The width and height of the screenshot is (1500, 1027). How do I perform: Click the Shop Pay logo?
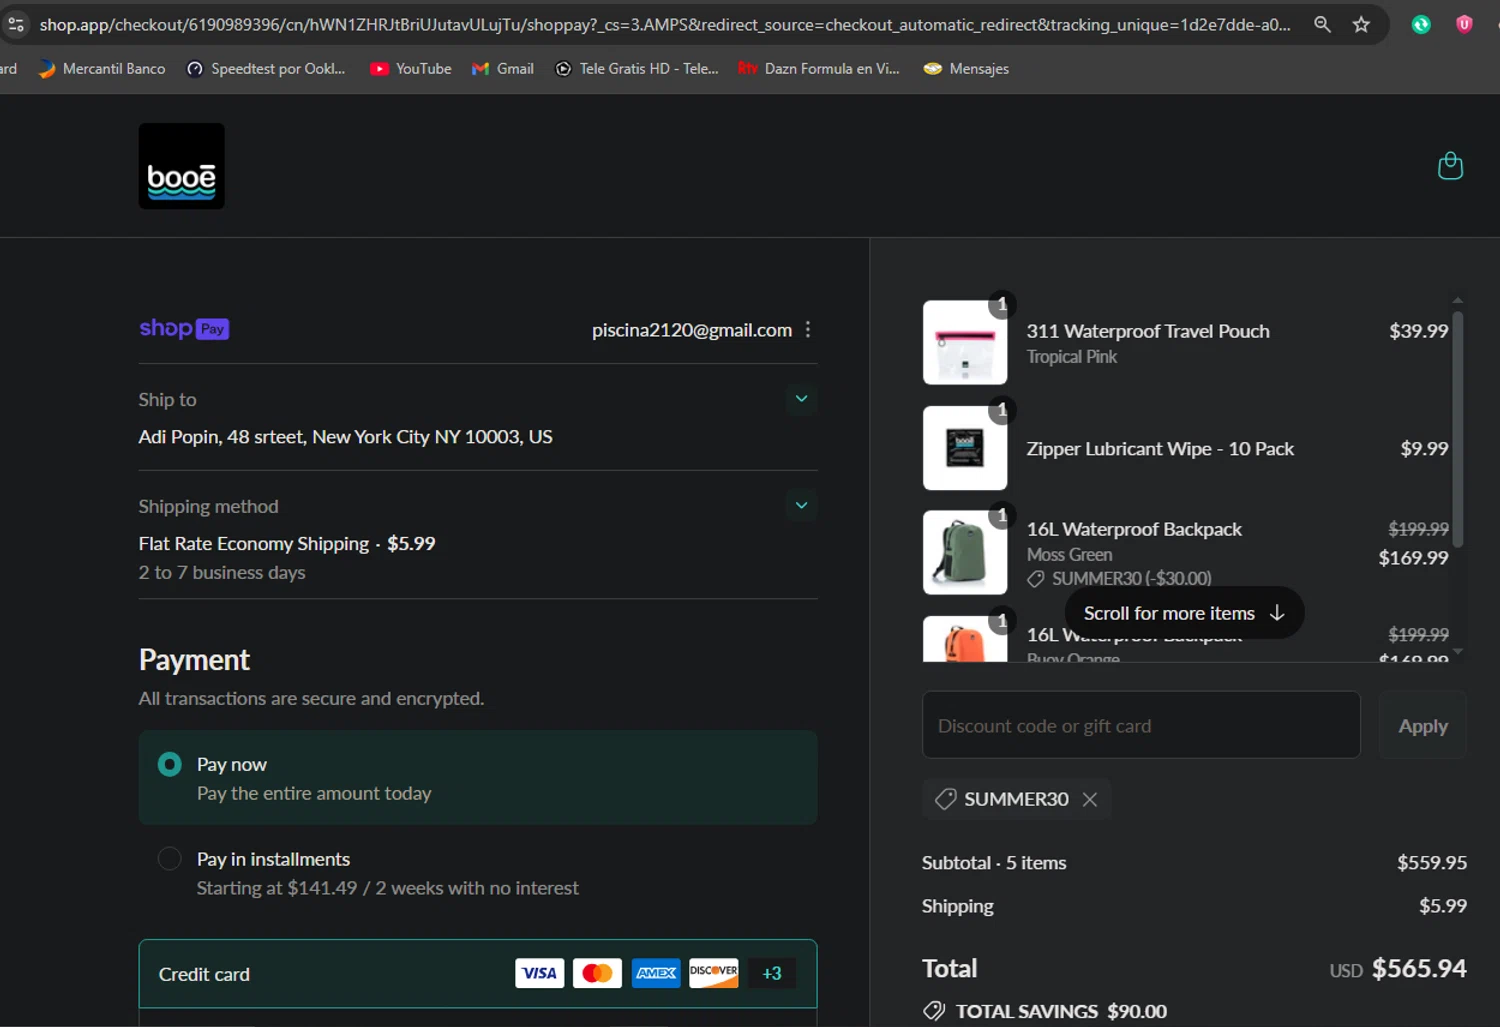(184, 329)
